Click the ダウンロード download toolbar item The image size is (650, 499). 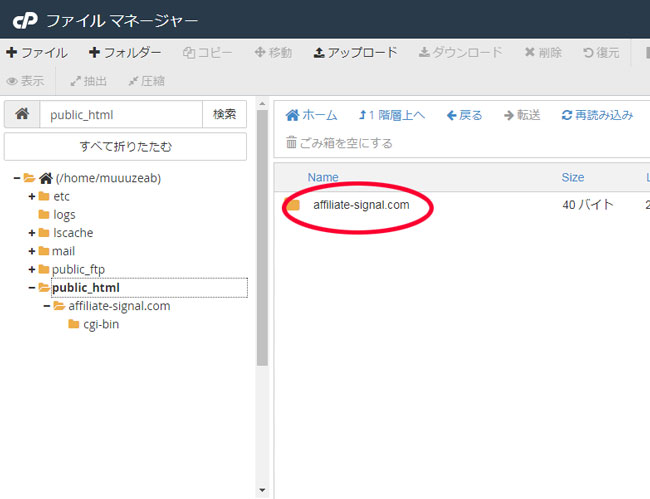click(x=460, y=53)
